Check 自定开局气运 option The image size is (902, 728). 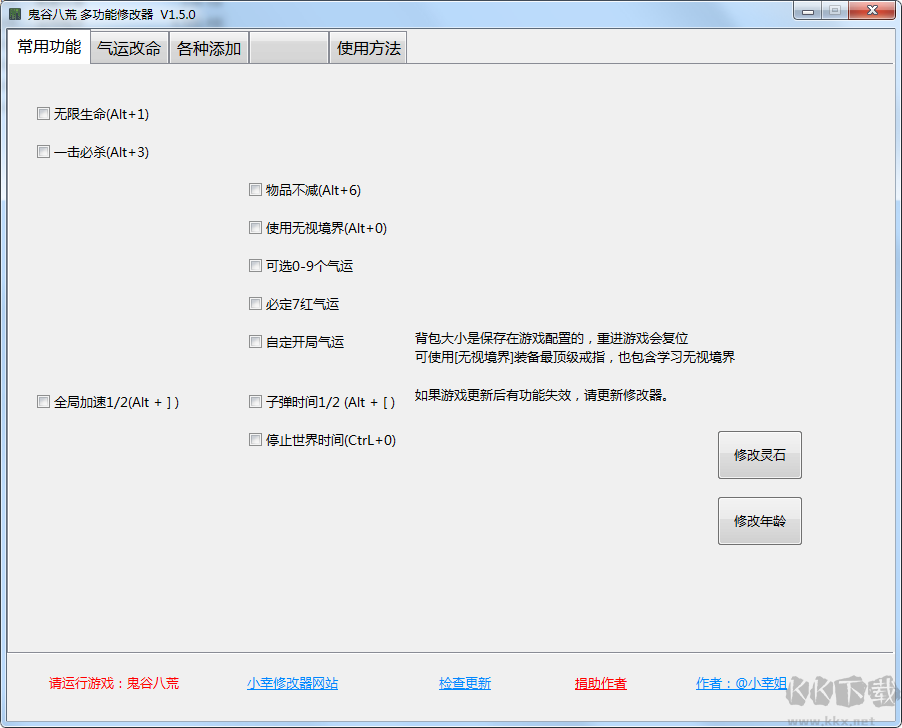(255, 342)
